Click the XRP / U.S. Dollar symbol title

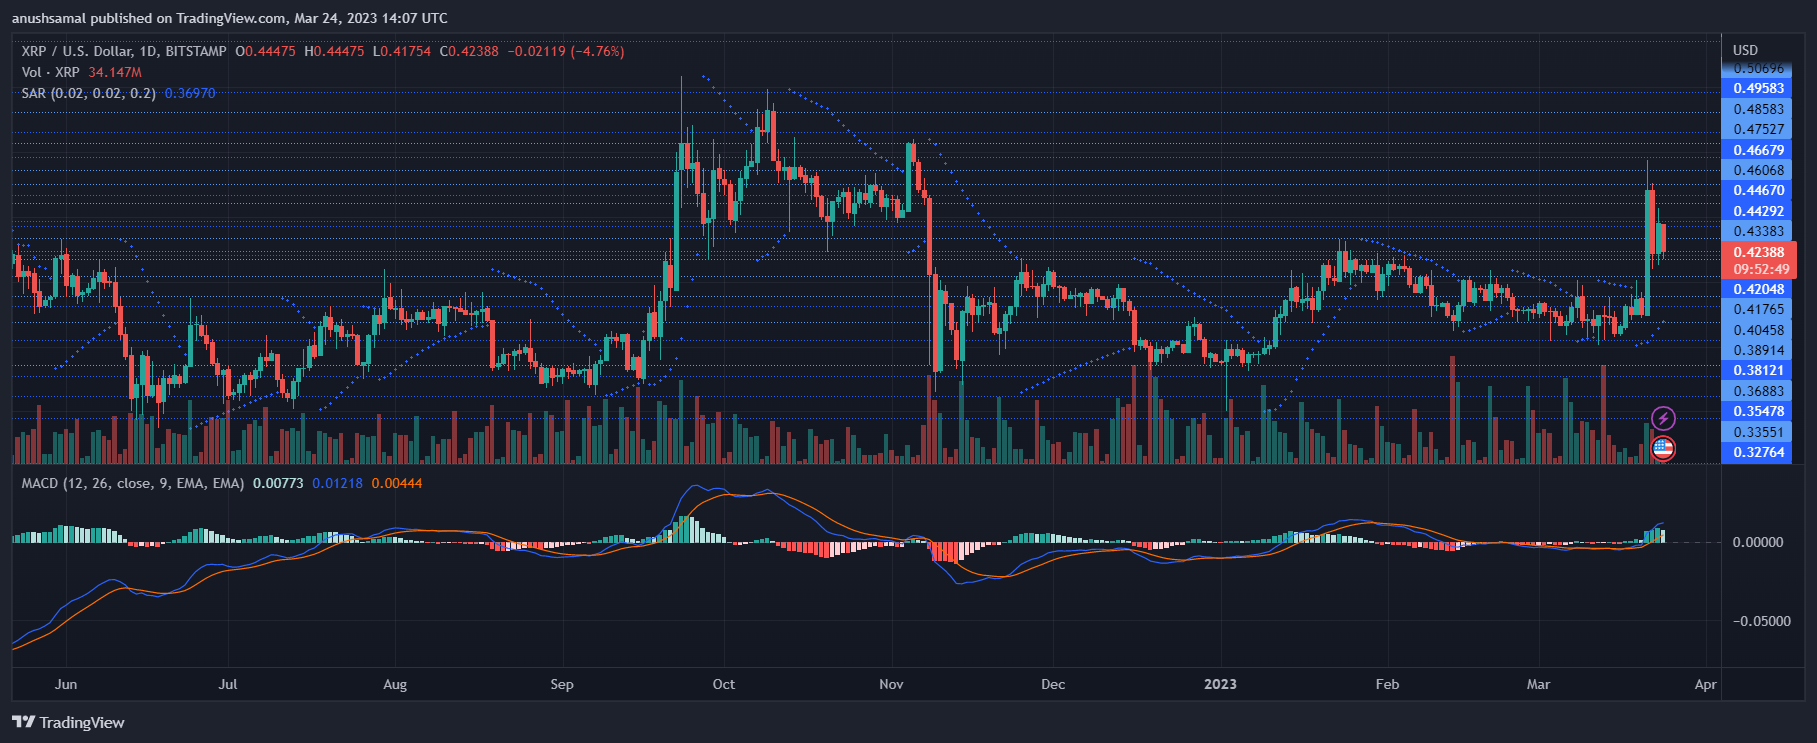click(x=124, y=51)
